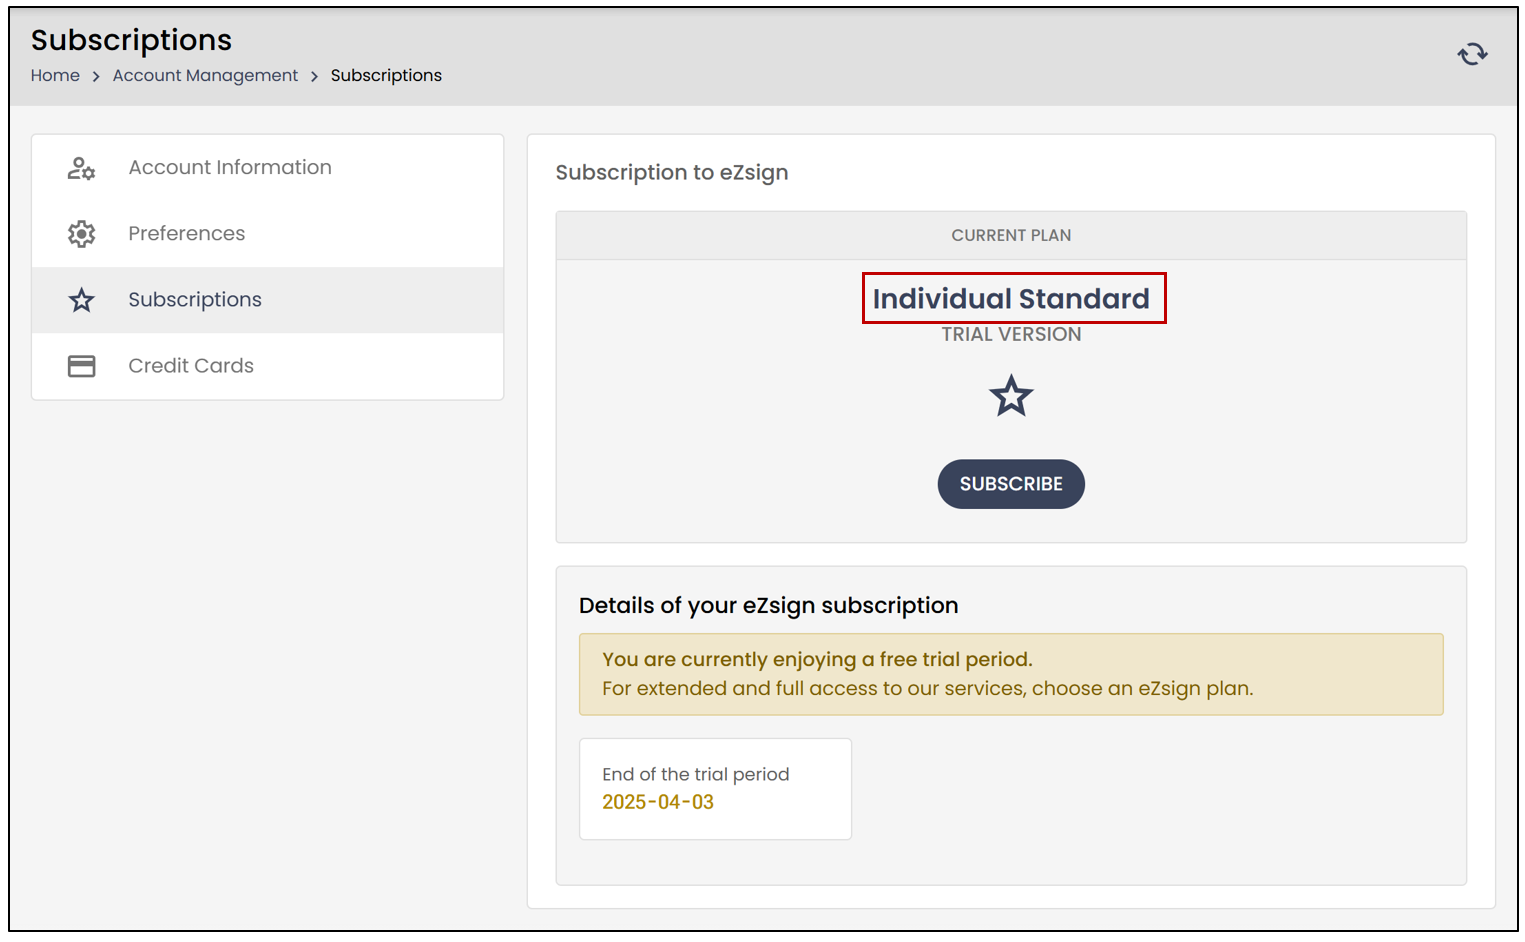Click the Individual Standard plan name
1525x942 pixels.
click(1011, 299)
